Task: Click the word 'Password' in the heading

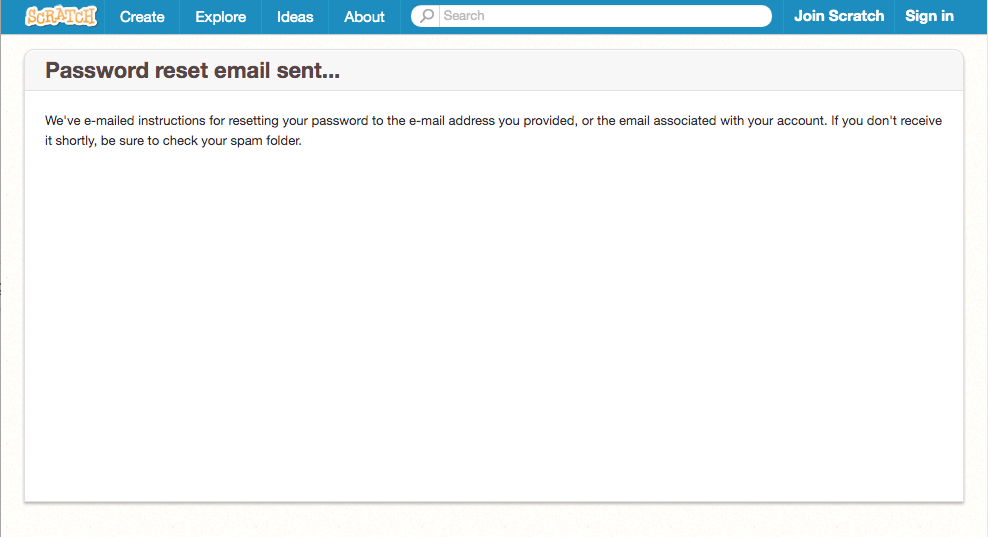Action: click(96, 71)
